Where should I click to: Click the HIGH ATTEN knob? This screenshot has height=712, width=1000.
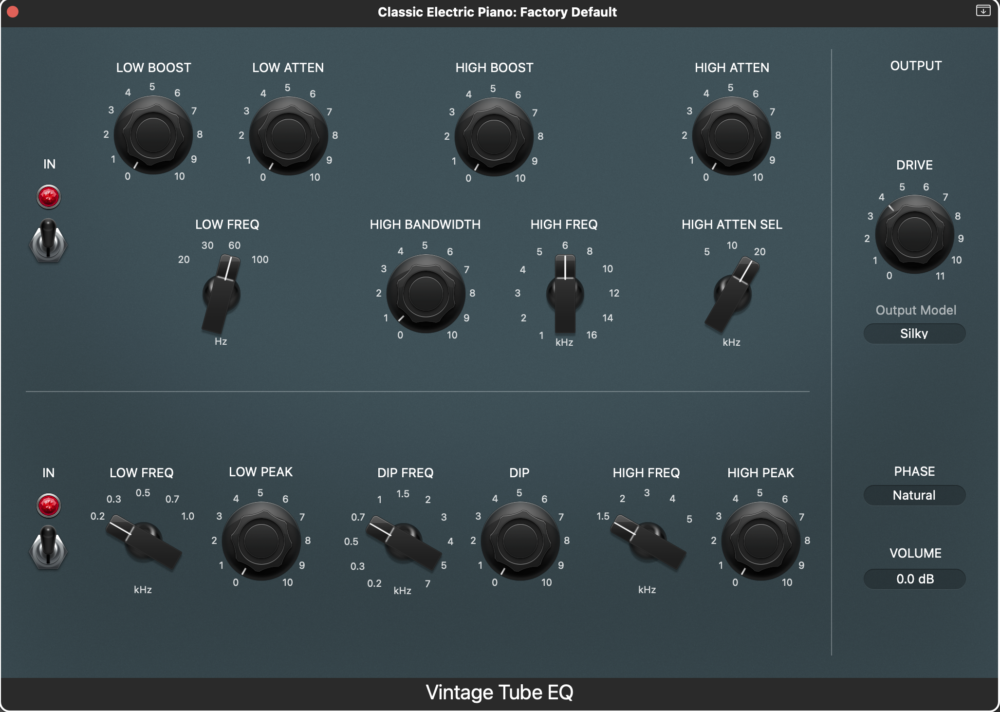point(731,133)
